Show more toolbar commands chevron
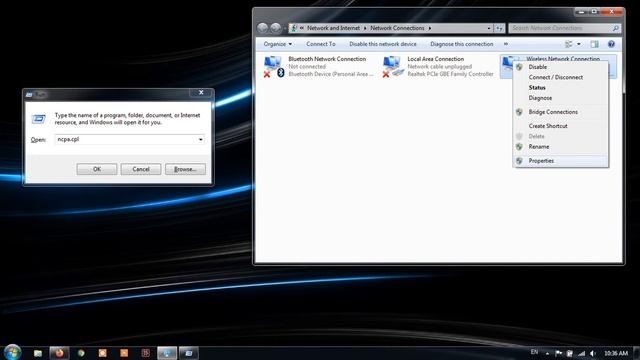Screen dimensions: 640x360 pyautogui.click(x=506, y=44)
